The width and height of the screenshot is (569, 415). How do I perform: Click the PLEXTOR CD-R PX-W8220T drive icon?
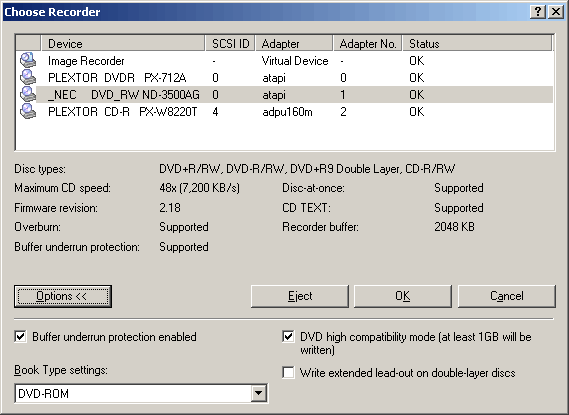pos(28,111)
